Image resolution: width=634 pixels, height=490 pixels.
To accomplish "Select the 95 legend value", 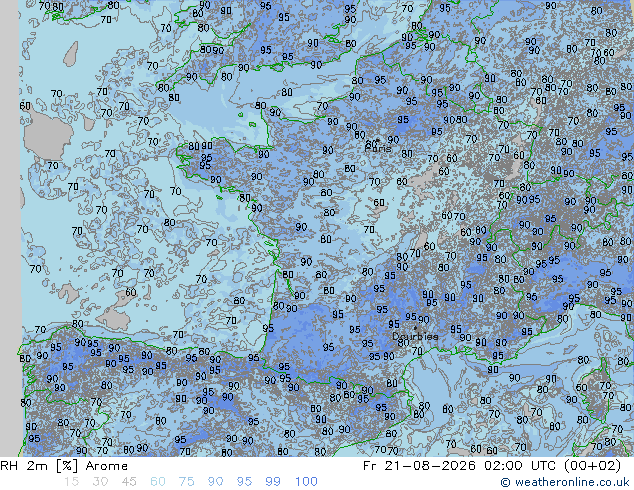I will tap(244, 482).
